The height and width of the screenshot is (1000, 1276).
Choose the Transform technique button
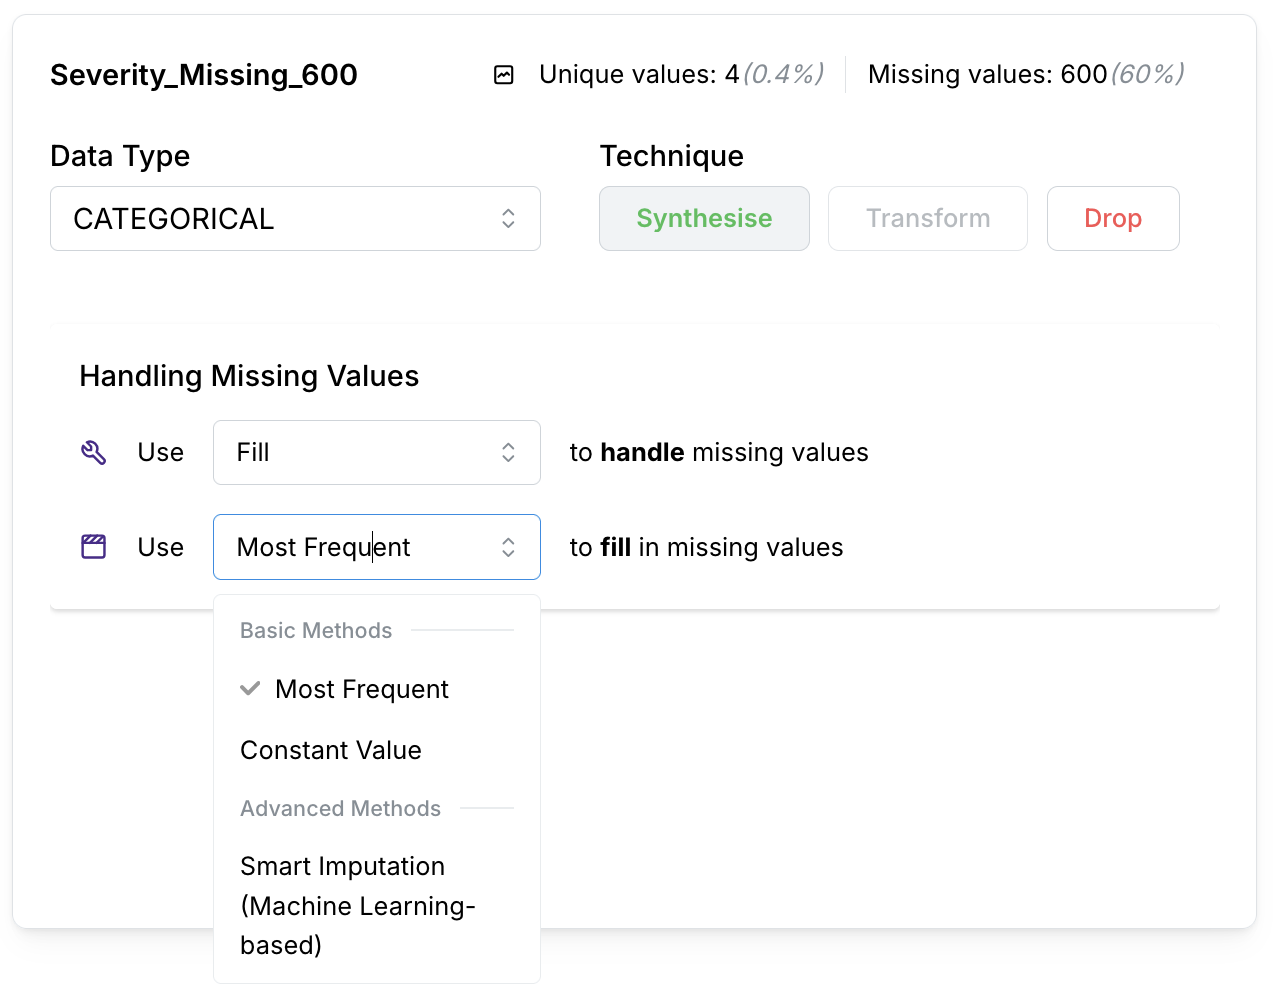click(x=928, y=218)
